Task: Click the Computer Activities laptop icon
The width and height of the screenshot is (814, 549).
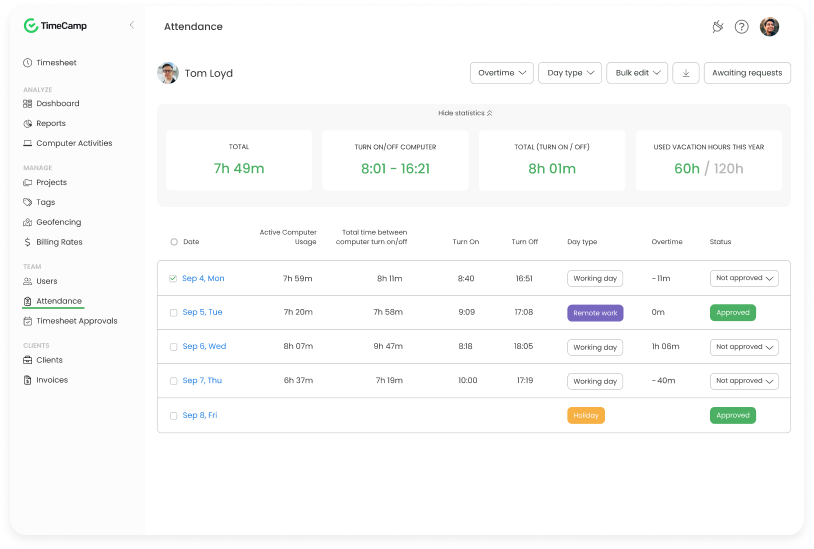Action: [28, 143]
